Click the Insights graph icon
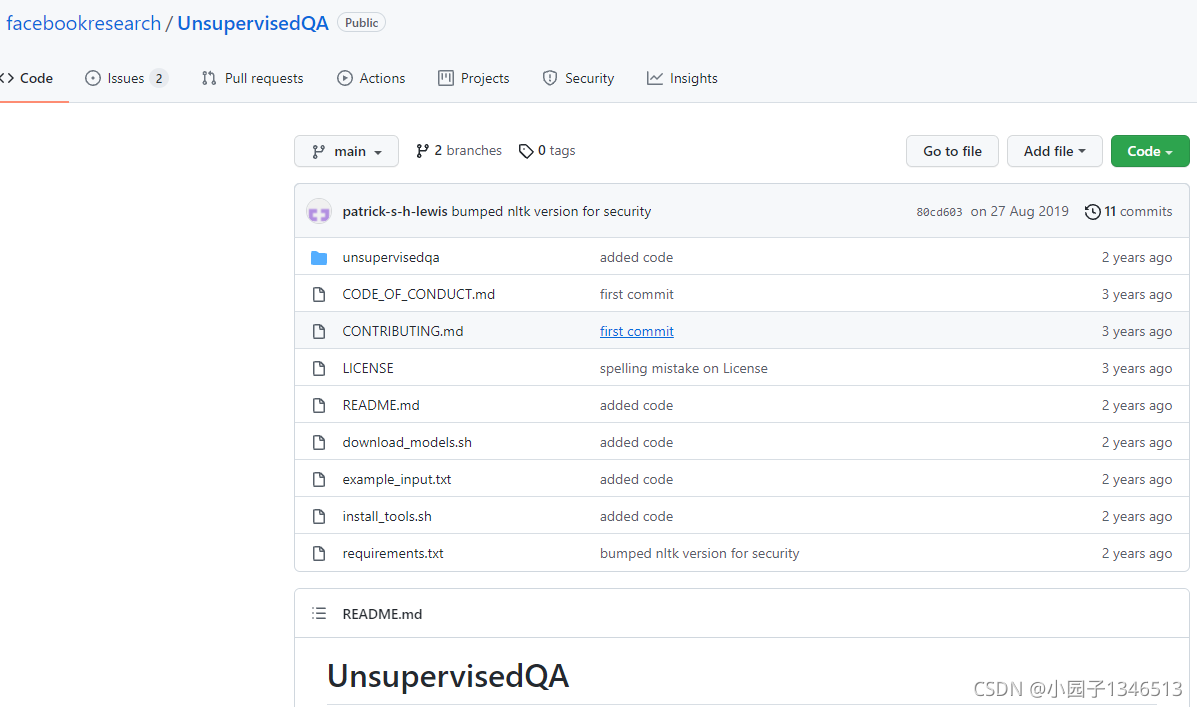The height and width of the screenshot is (707, 1197). (655, 78)
